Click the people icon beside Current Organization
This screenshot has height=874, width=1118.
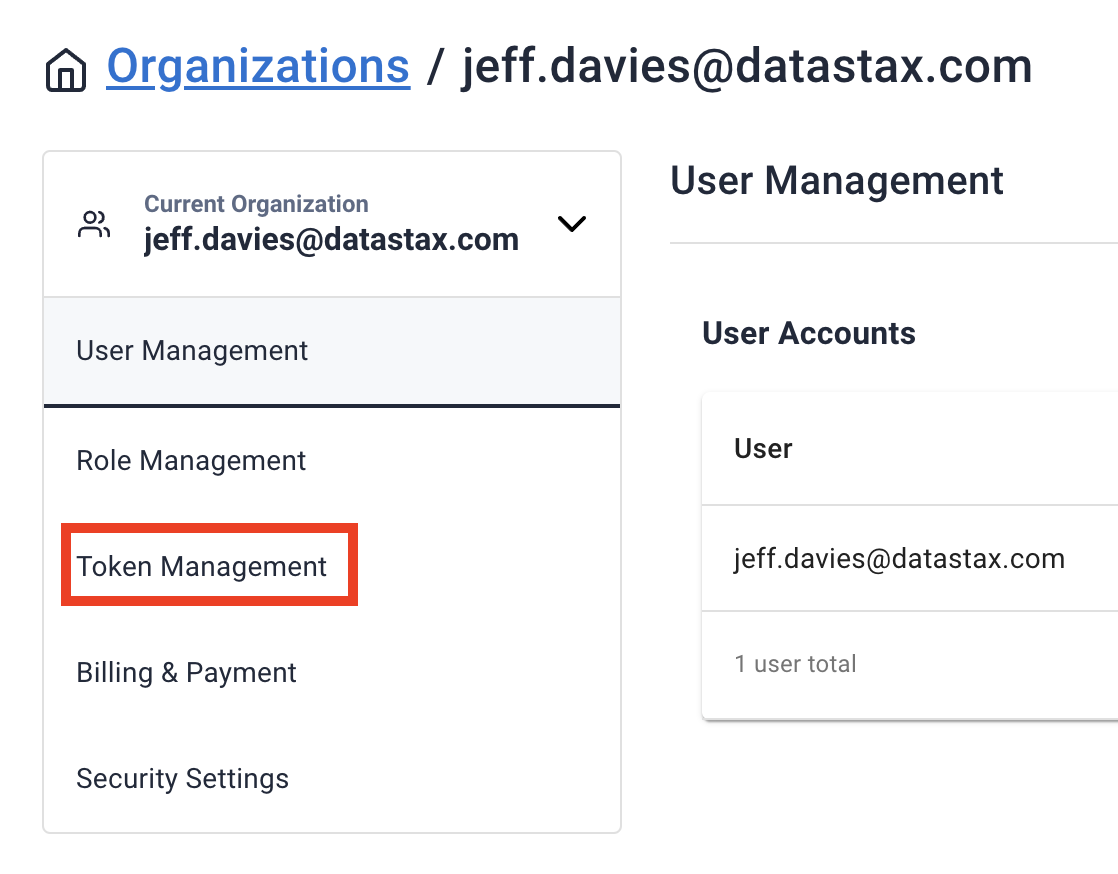(x=94, y=224)
